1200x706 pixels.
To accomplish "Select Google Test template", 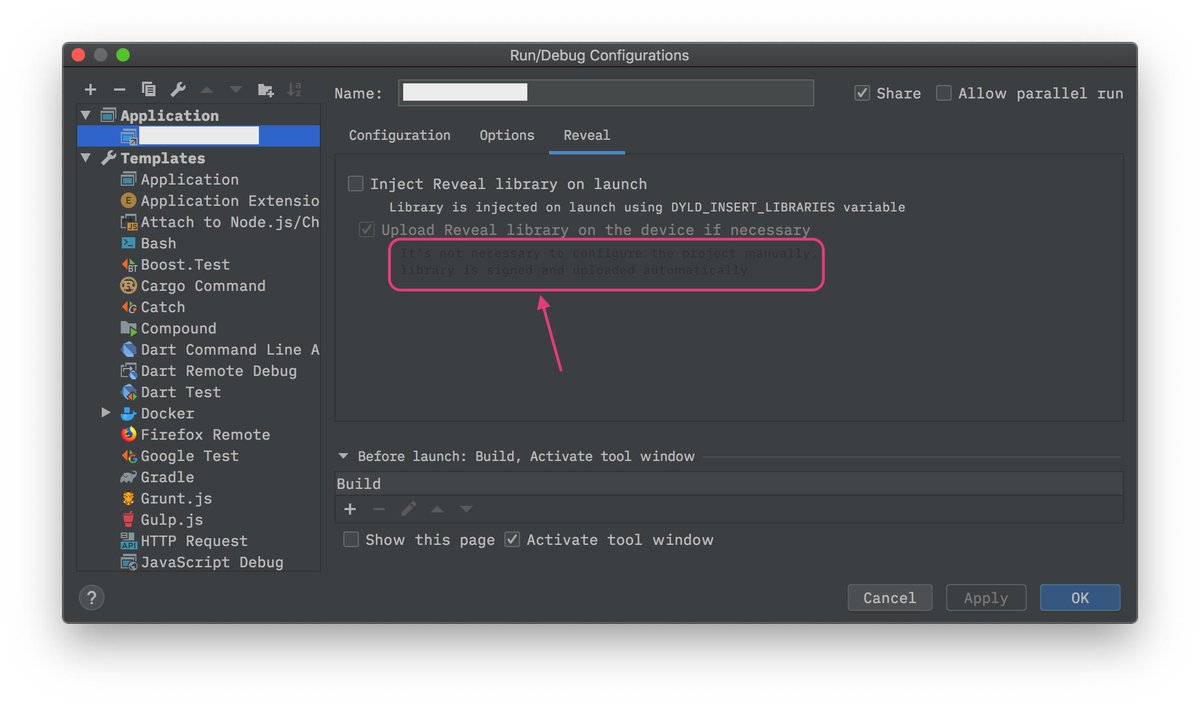I will tap(189, 456).
